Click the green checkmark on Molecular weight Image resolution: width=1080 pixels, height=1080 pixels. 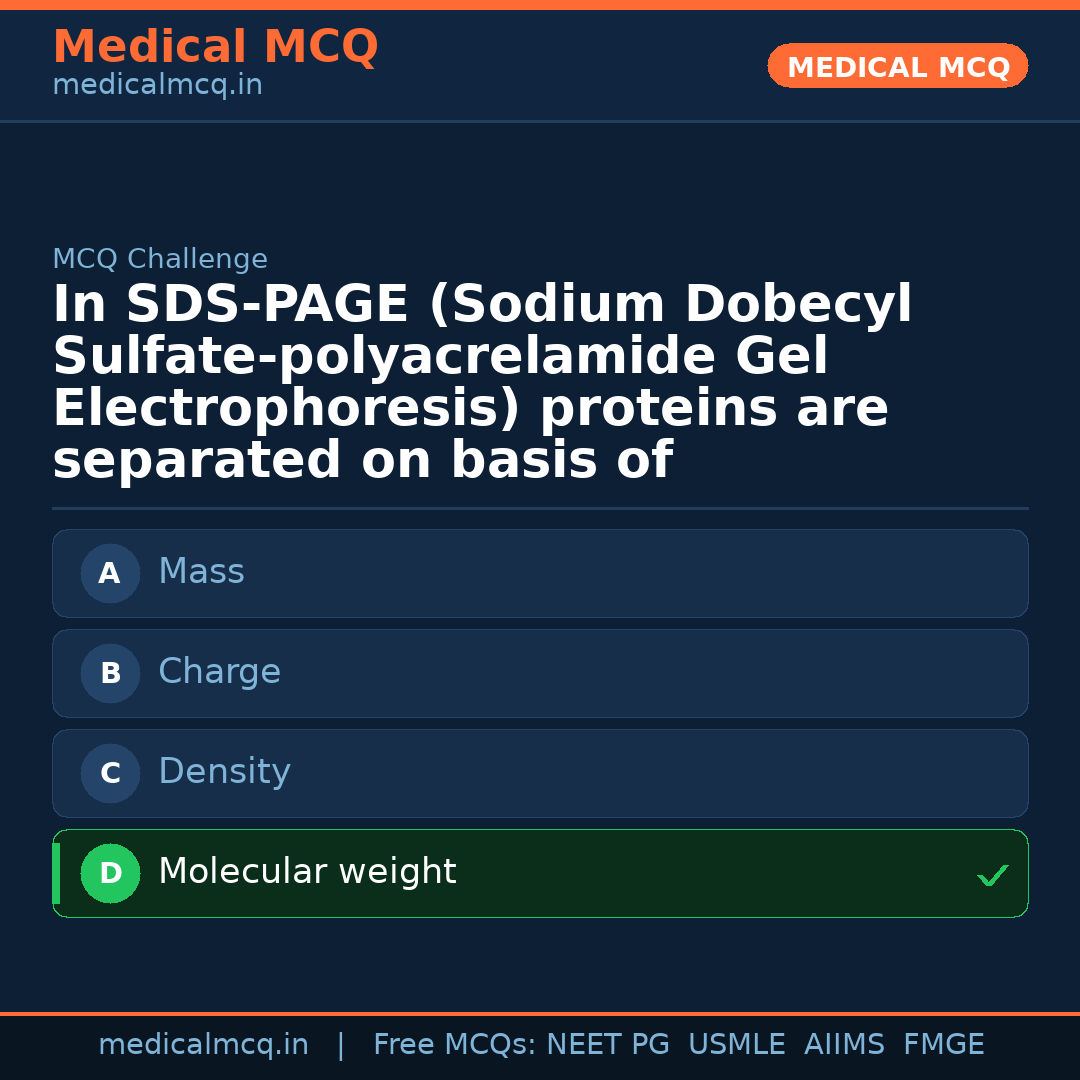tap(992, 876)
